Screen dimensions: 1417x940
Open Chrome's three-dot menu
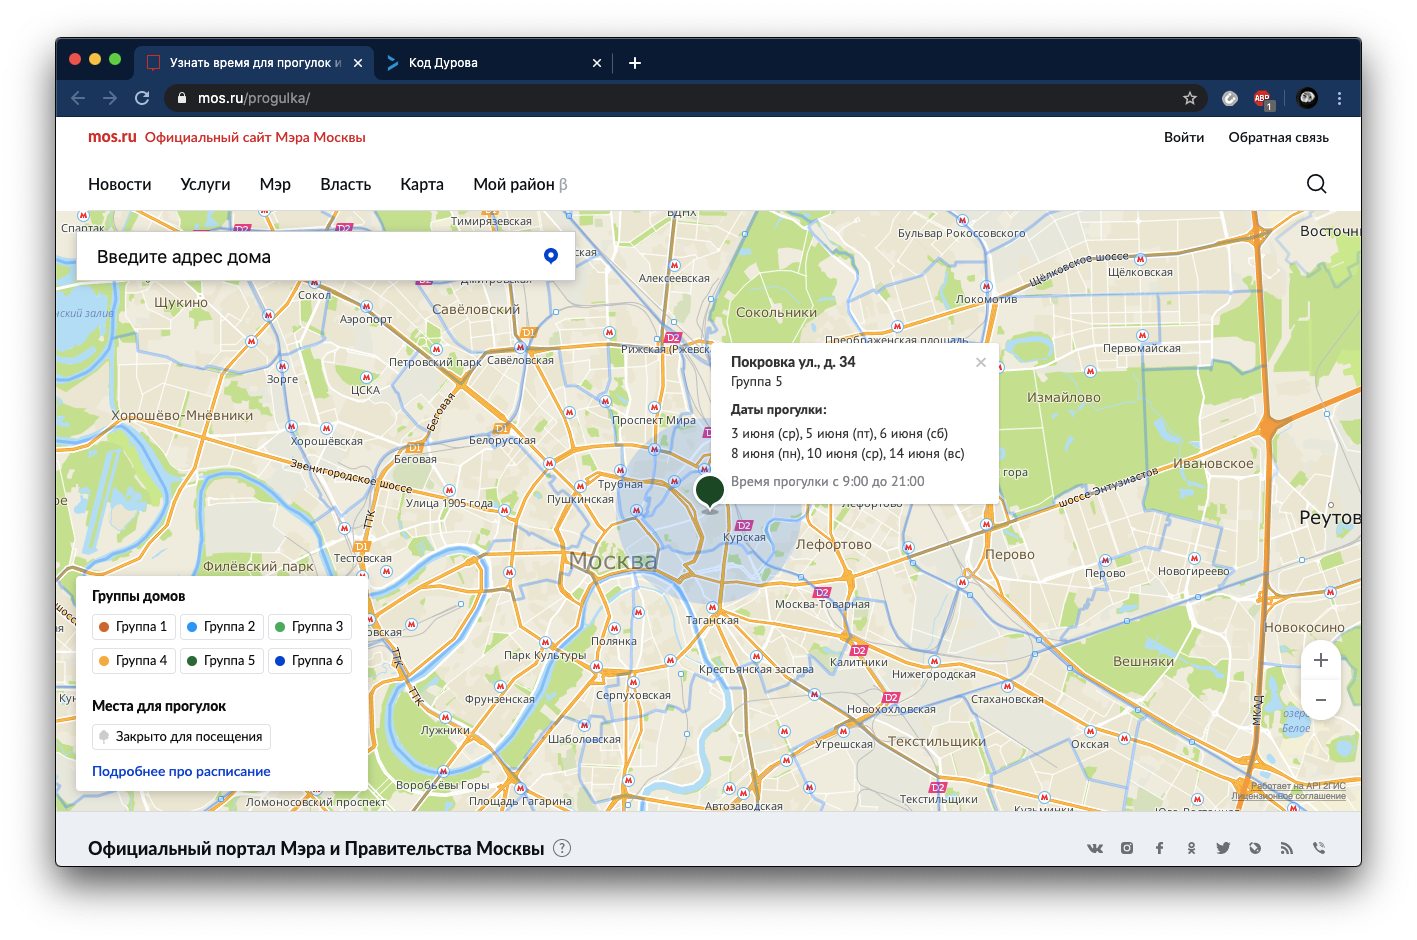pos(1339,98)
